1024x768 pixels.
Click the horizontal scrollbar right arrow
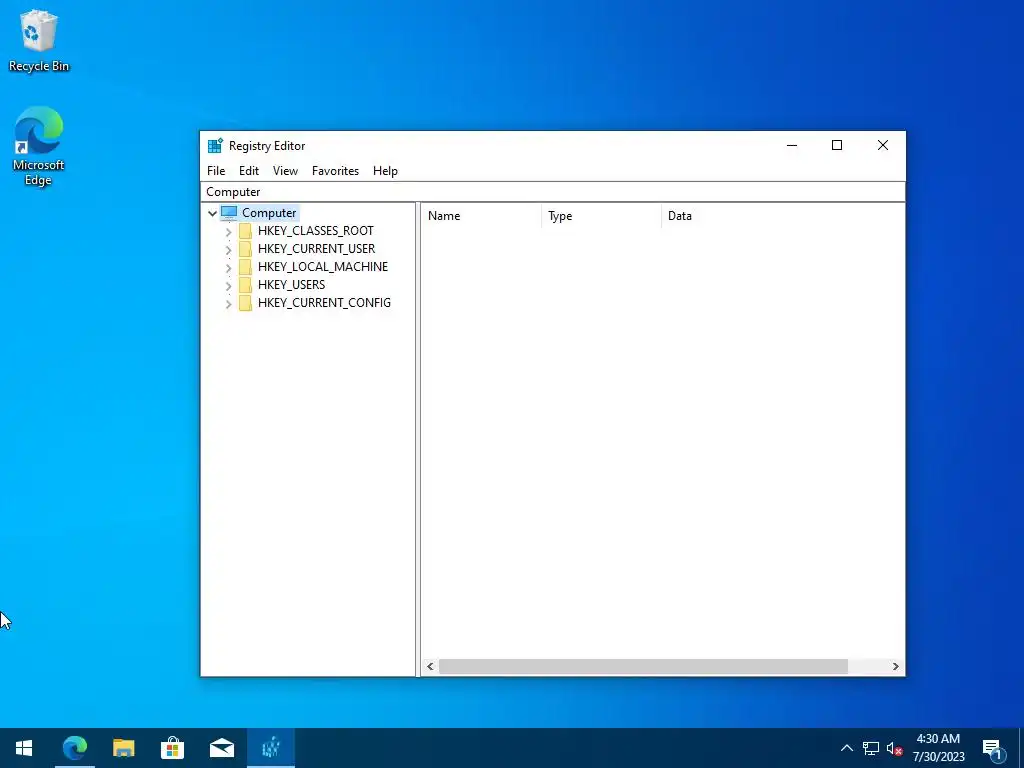895,667
